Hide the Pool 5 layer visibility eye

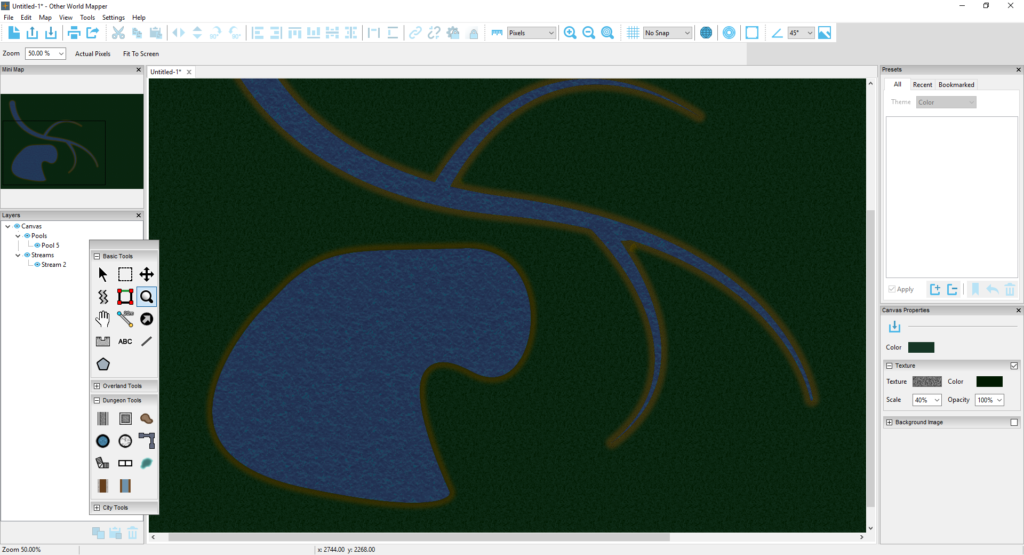pyautogui.click(x=37, y=245)
